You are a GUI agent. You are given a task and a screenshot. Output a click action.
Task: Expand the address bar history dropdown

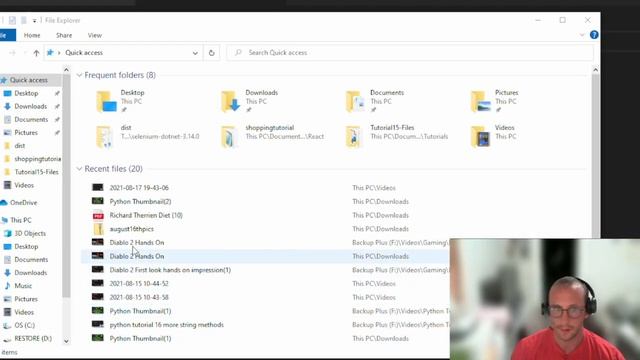click(x=195, y=53)
